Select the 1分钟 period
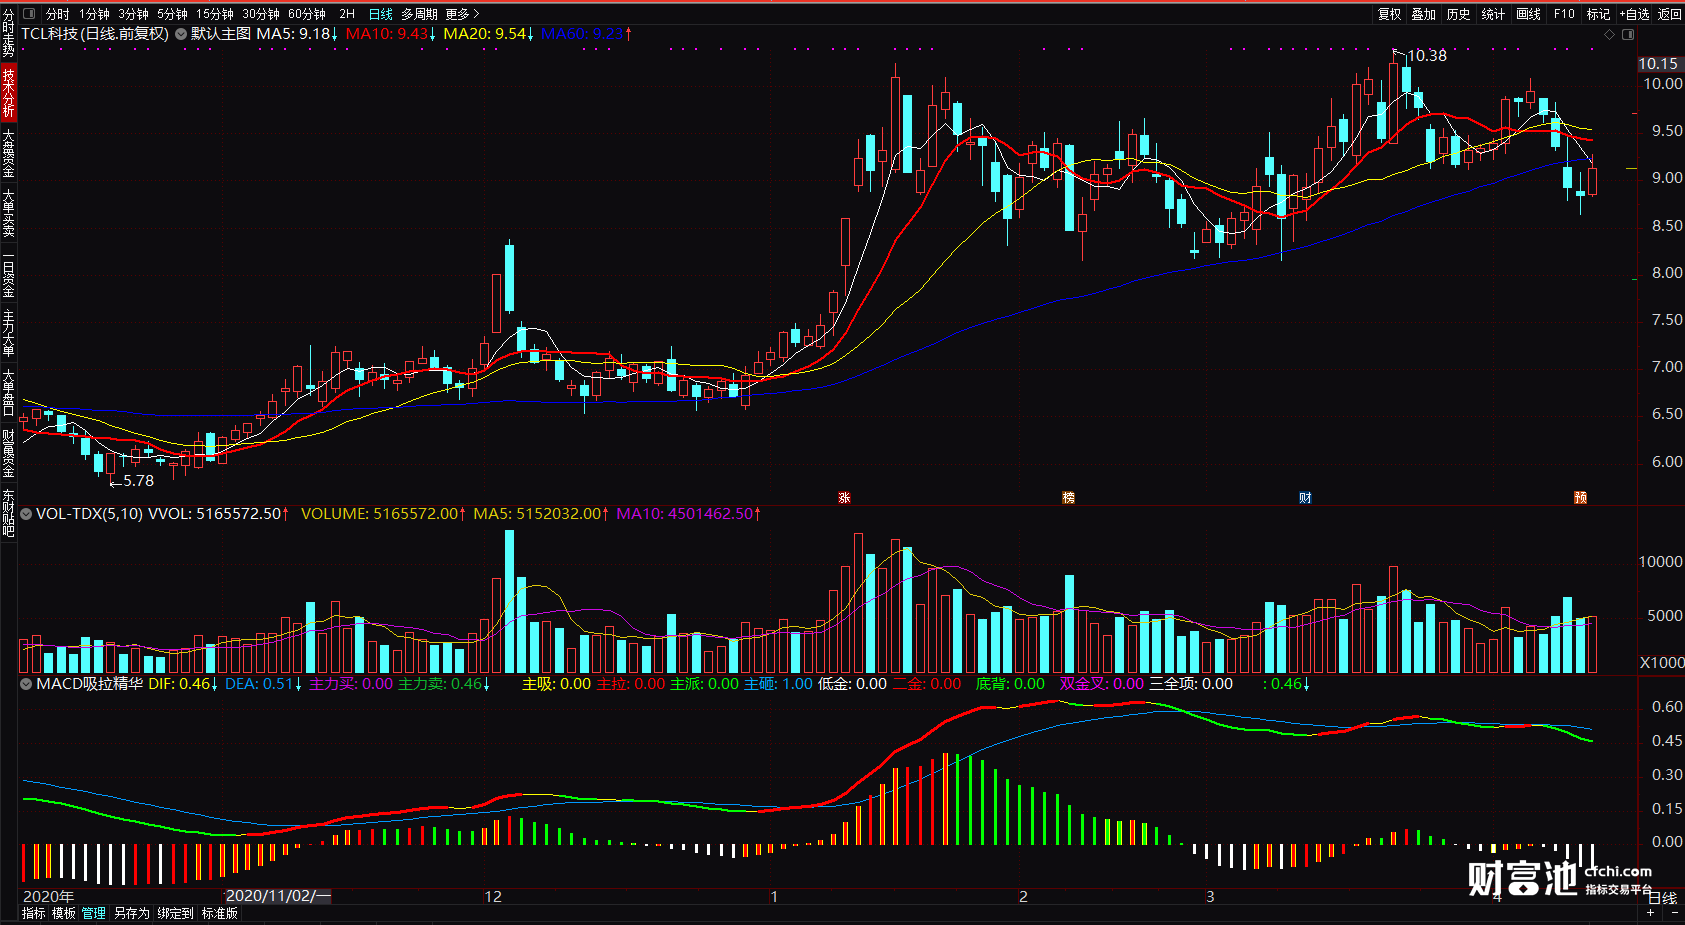Viewport: 1685px width, 925px height. pos(95,14)
